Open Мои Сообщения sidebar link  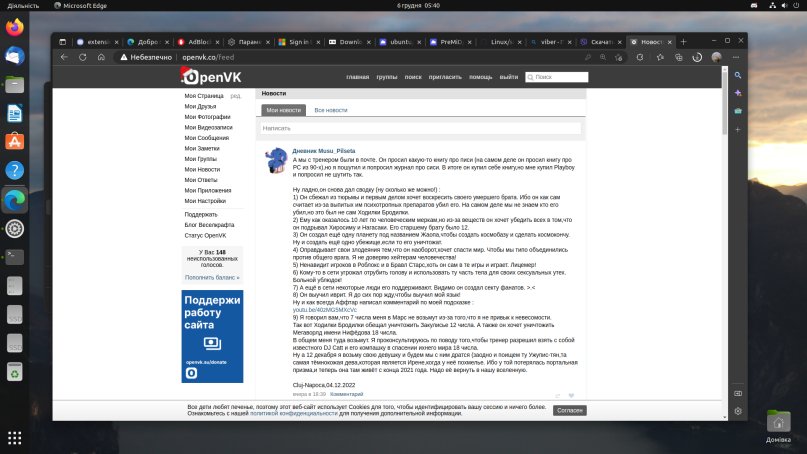click(206, 138)
